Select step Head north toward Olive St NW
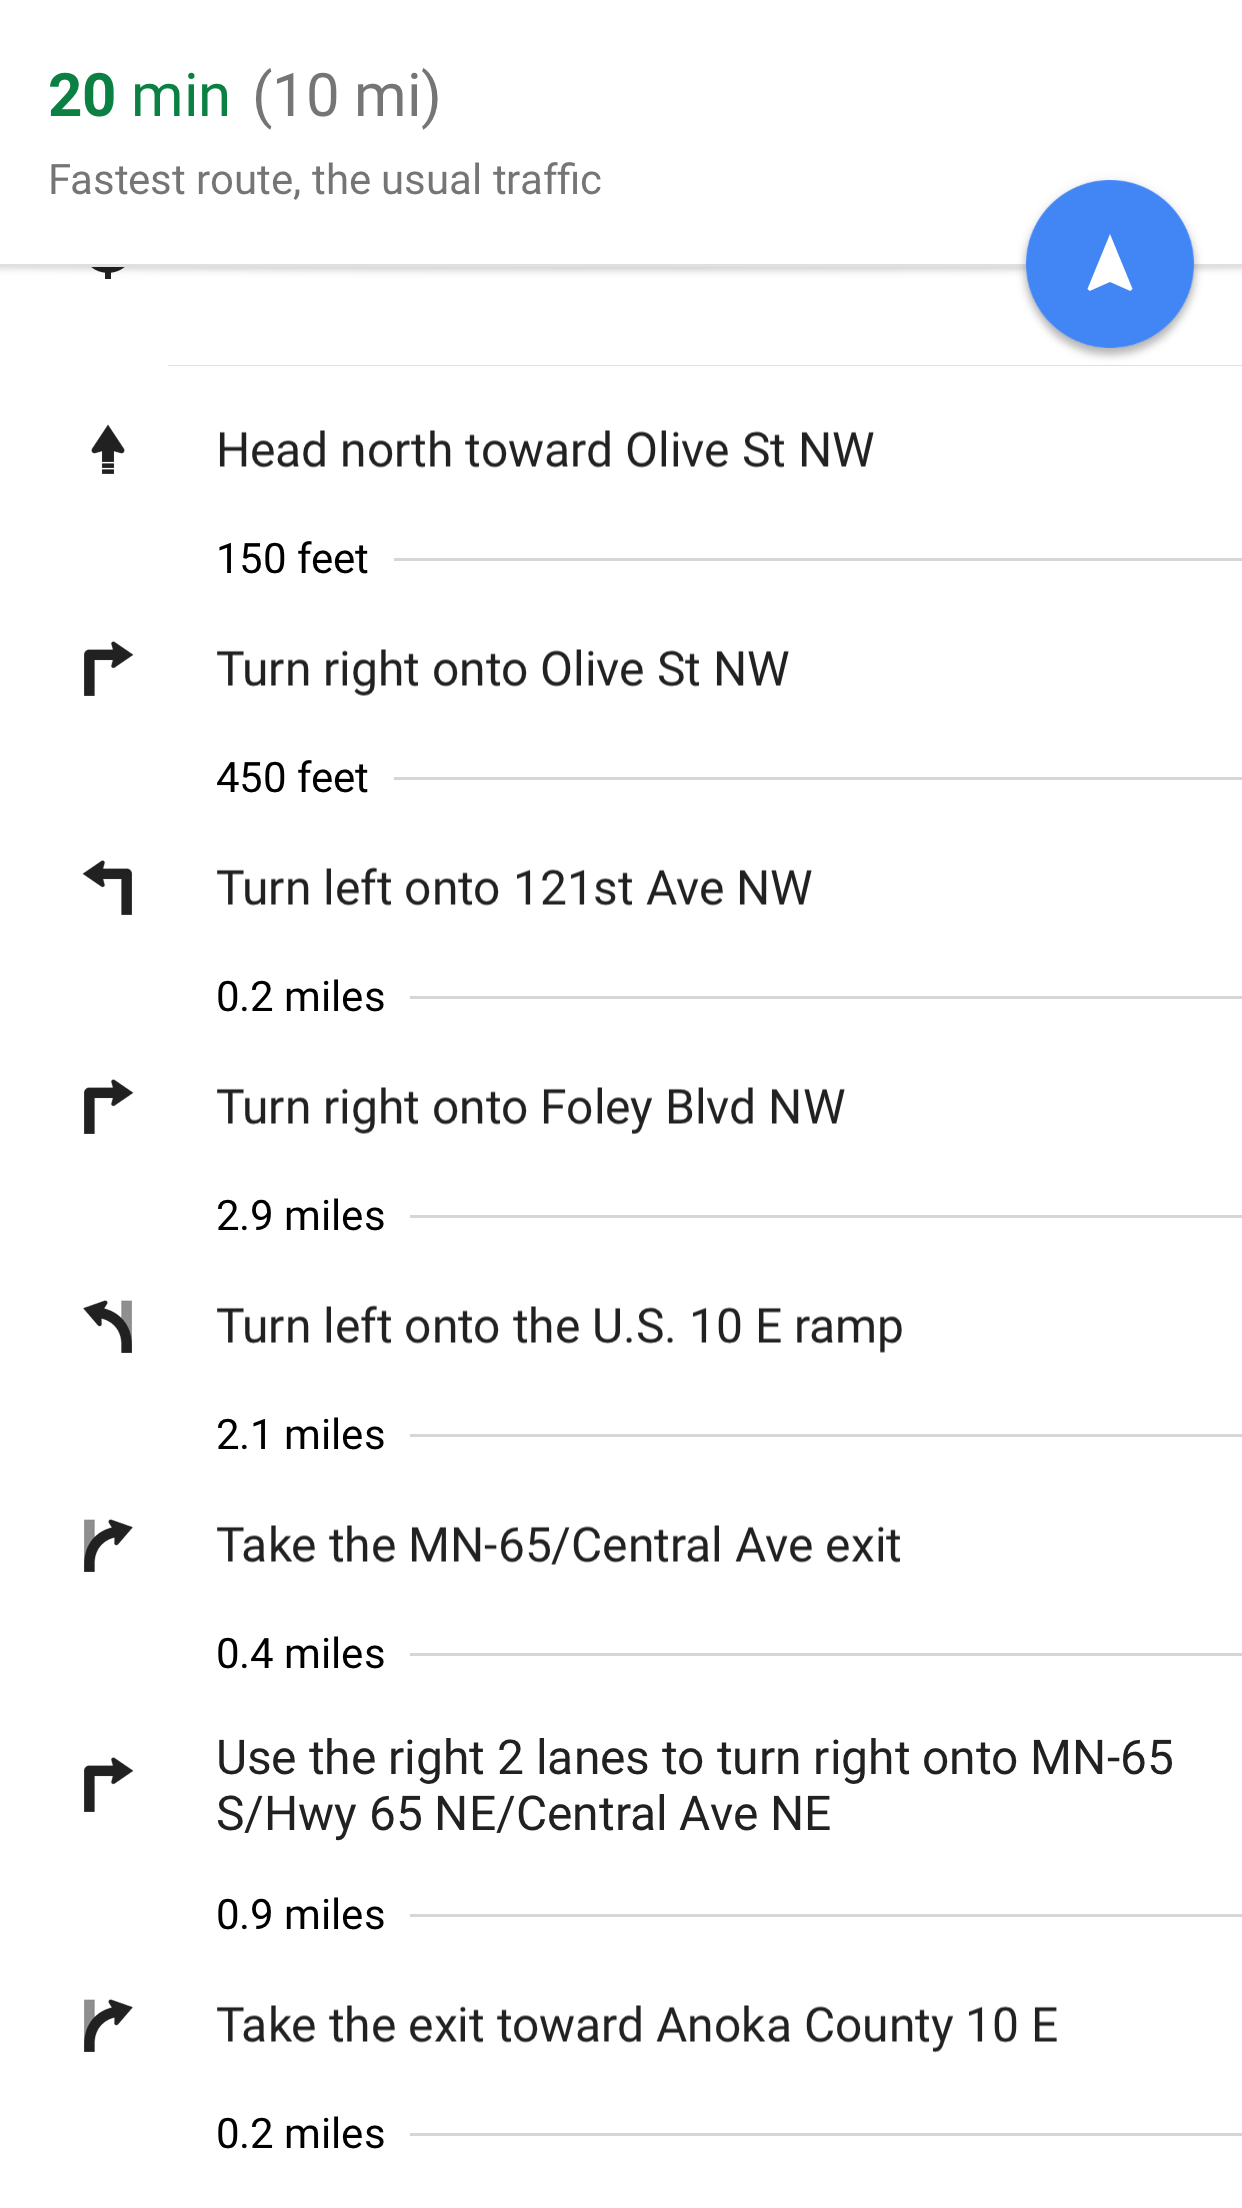1242x2208 pixels. 545,450
